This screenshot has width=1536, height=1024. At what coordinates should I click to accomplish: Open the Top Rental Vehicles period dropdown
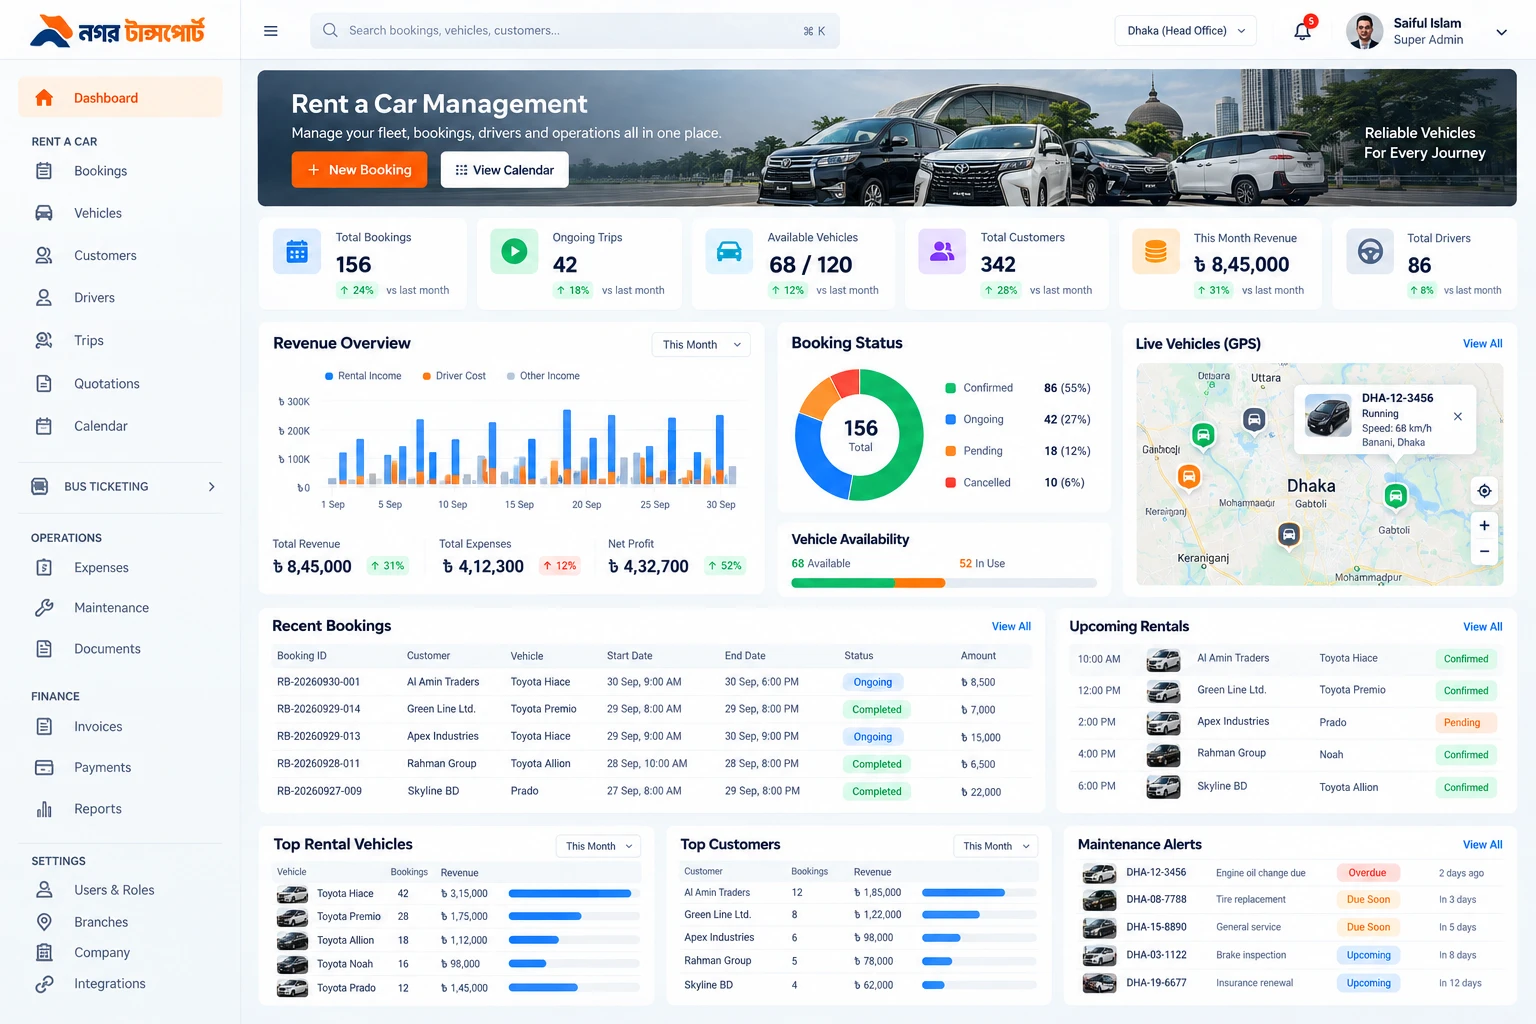(598, 846)
